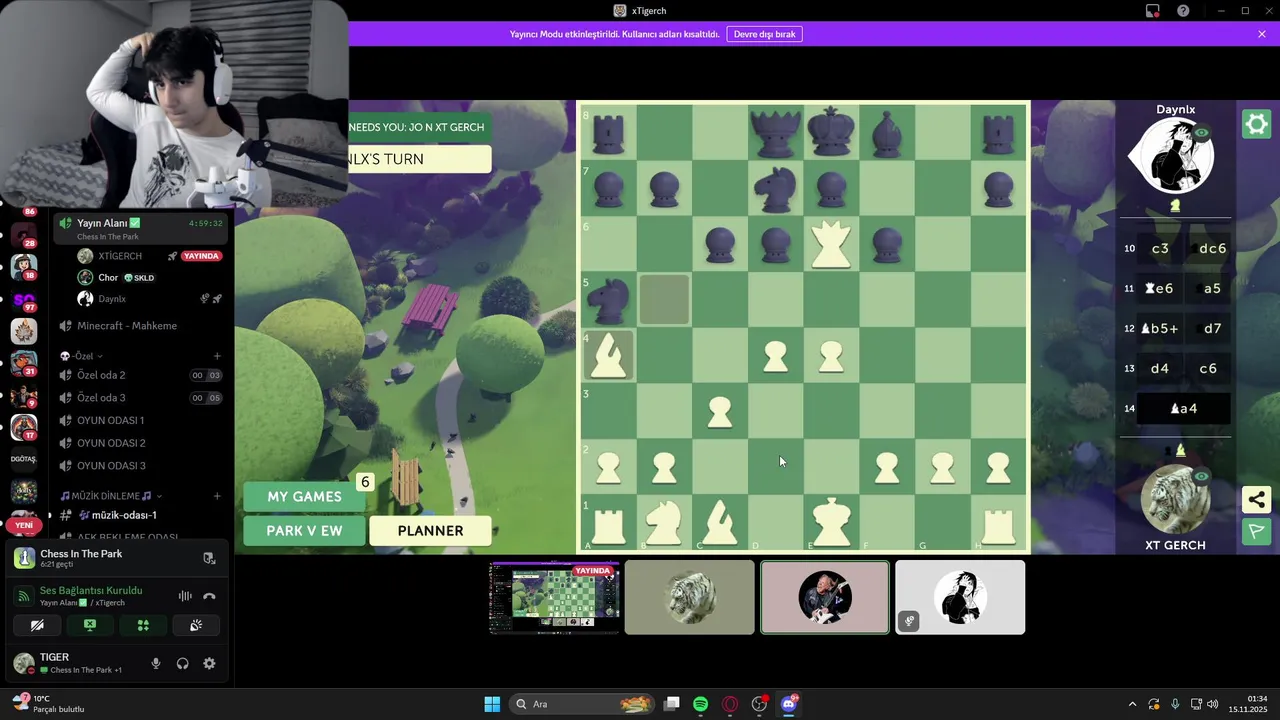Open Task View on taskbar

point(672,704)
